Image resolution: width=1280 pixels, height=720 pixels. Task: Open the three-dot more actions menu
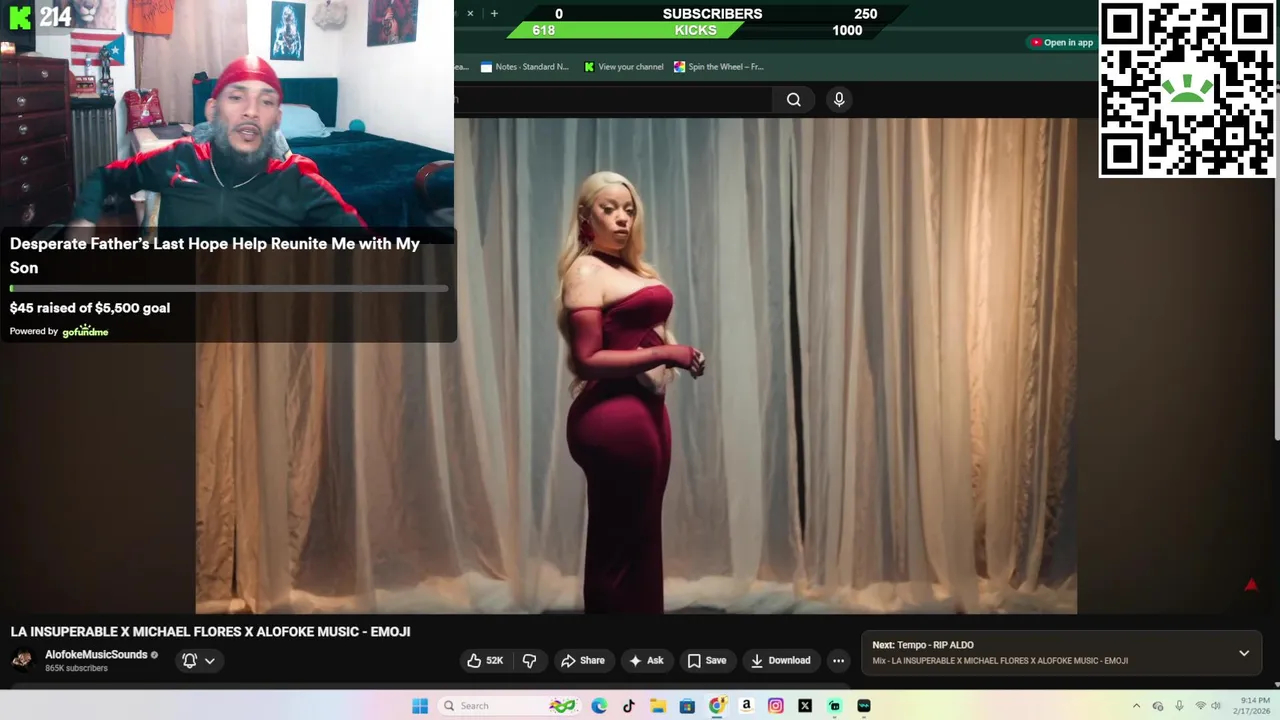838,660
